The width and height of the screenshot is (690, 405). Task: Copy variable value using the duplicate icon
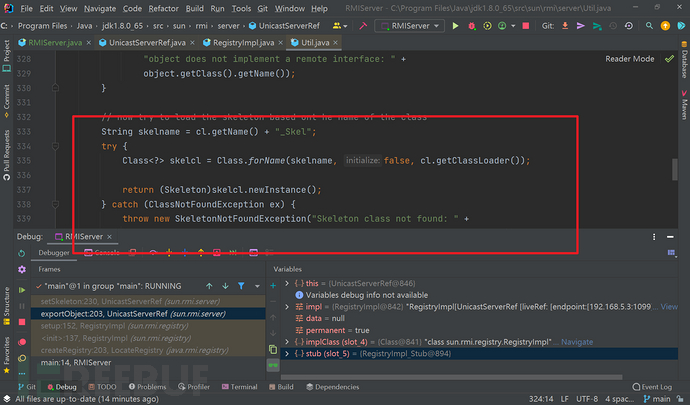click(x=273, y=350)
